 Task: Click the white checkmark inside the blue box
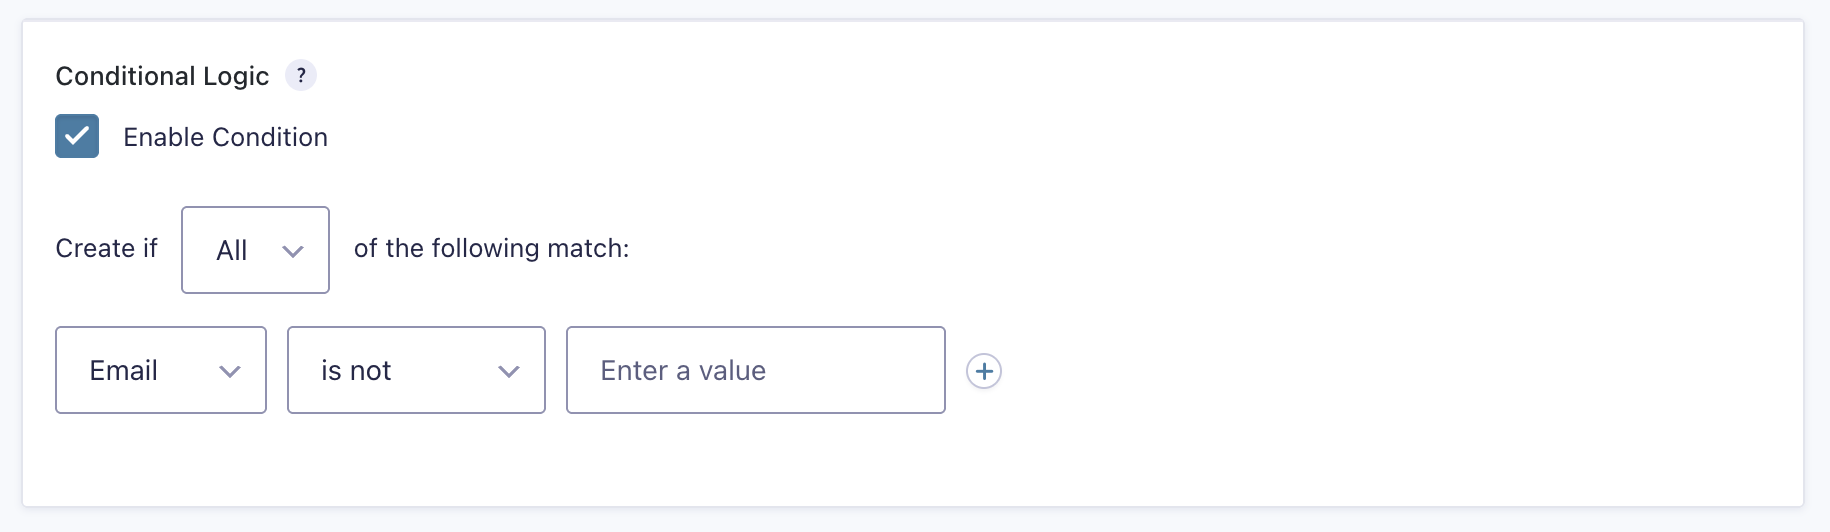[77, 136]
